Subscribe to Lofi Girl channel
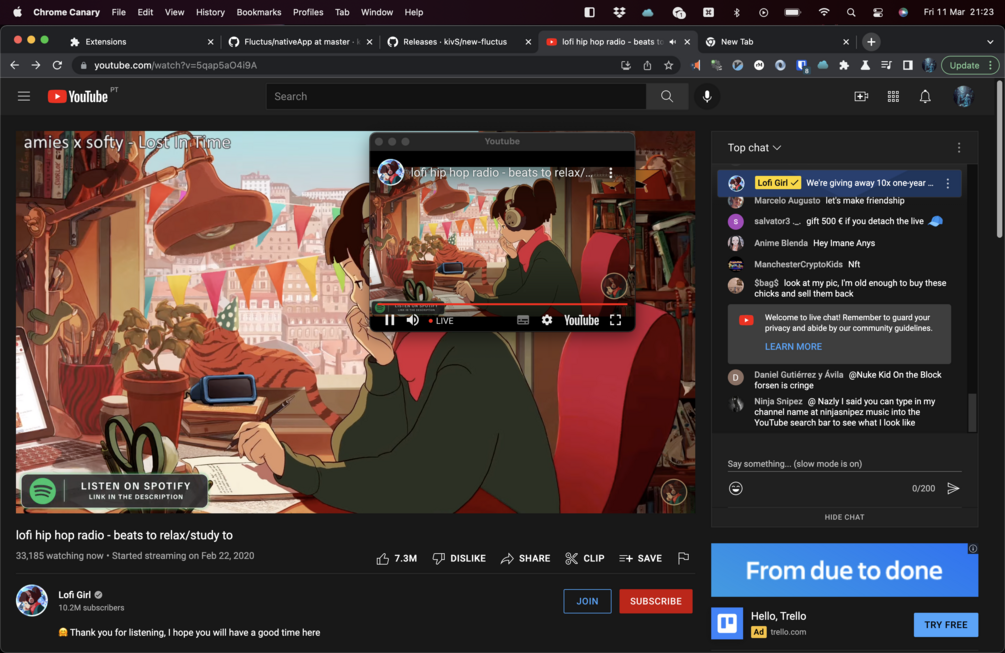1005x653 pixels. click(656, 601)
